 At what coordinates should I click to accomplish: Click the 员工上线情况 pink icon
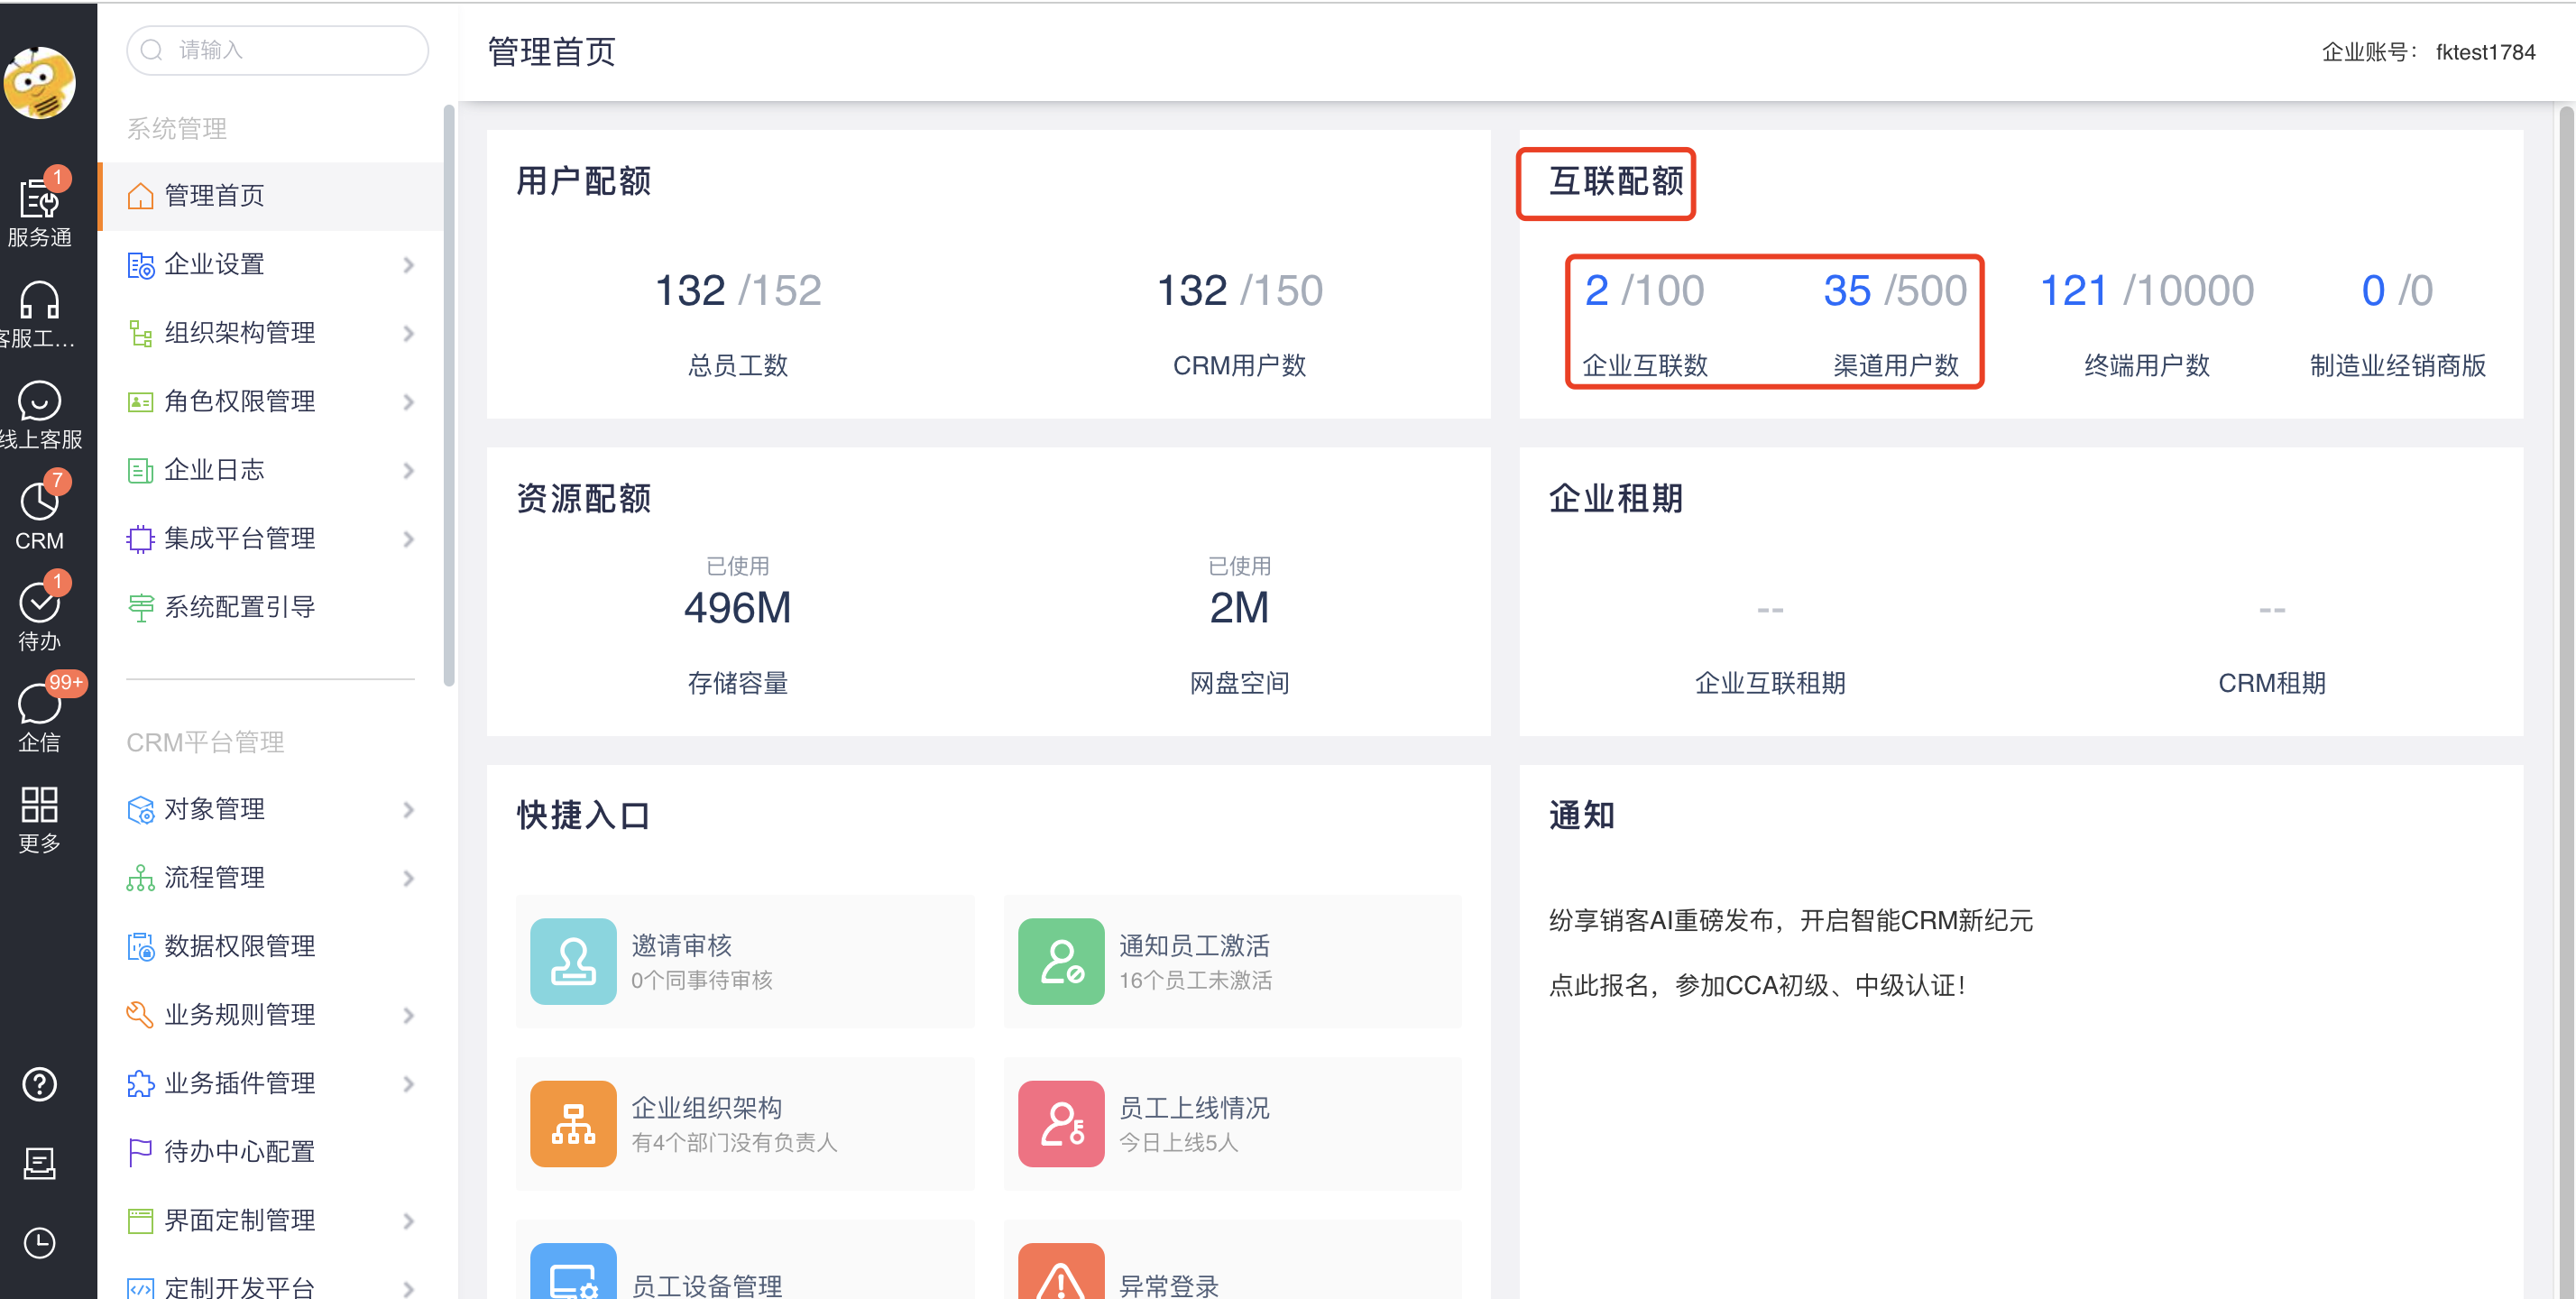[x=1061, y=1123]
